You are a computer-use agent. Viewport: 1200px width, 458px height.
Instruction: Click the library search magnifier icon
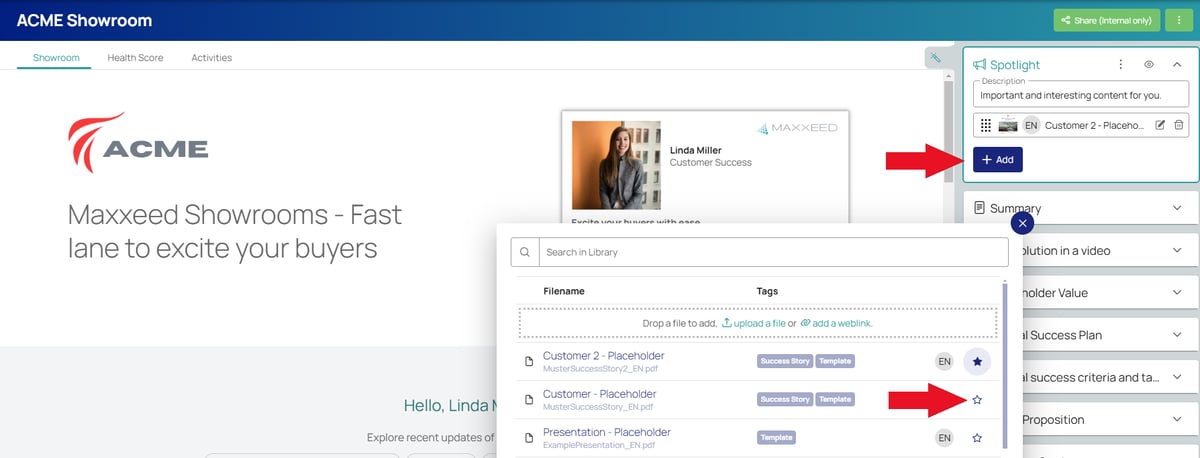pyautogui.click(x=525, y=252)
